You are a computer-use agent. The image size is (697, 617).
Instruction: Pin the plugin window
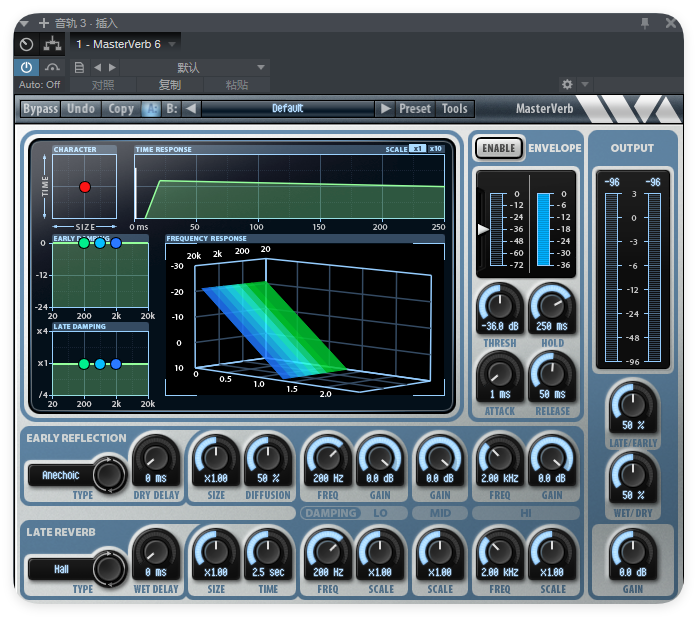tap(645, 23)
